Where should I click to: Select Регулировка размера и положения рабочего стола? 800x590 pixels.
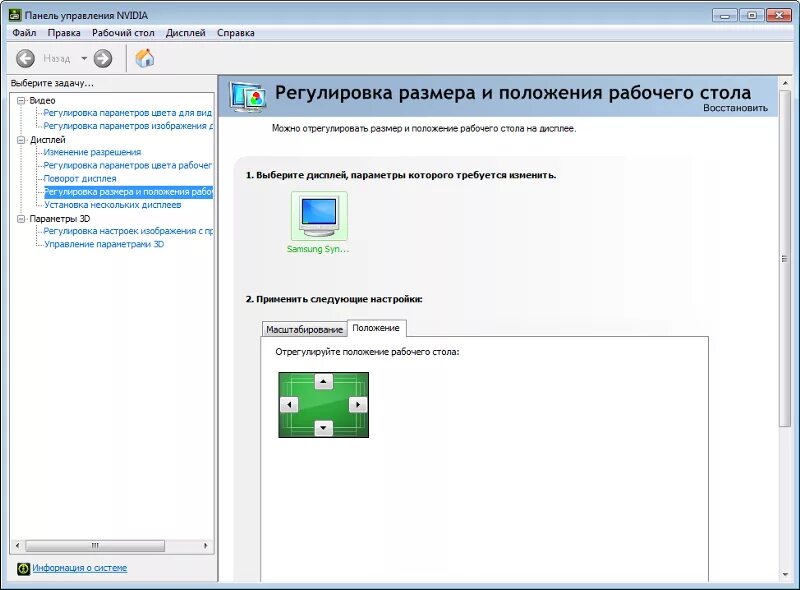[128, 192]
